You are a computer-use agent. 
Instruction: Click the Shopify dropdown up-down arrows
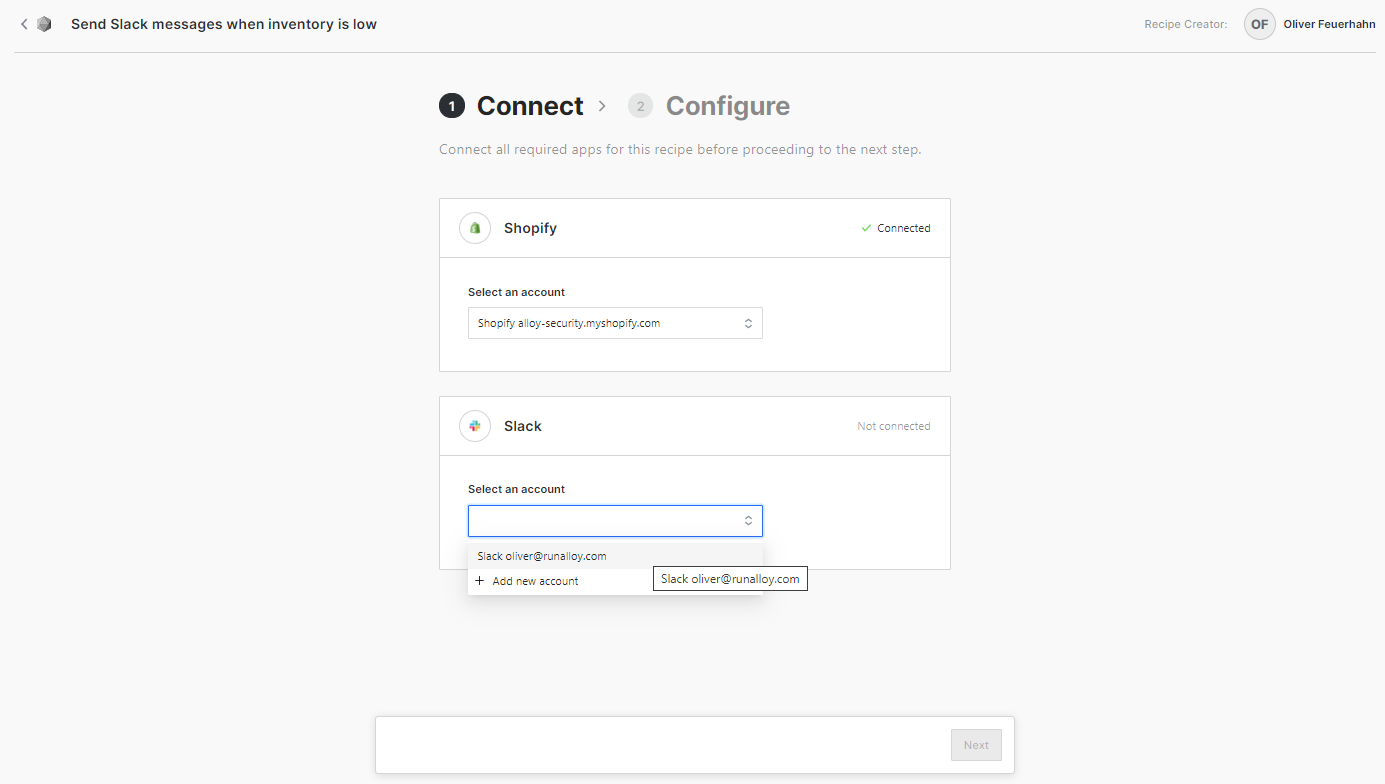[x=748, y=323]
